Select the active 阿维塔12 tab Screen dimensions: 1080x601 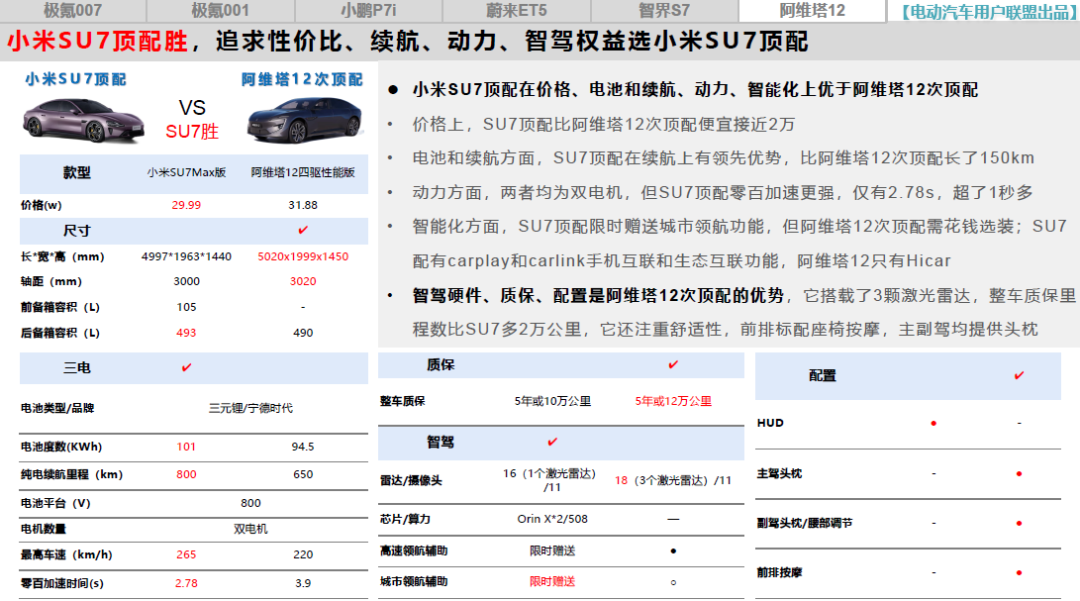click(x=812, y=10)
